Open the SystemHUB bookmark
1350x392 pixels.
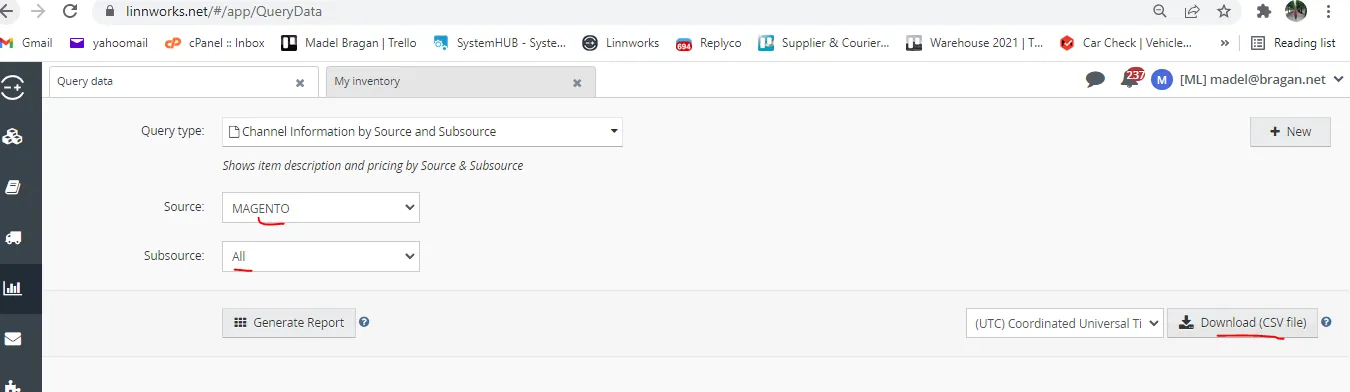pos(499,43)
